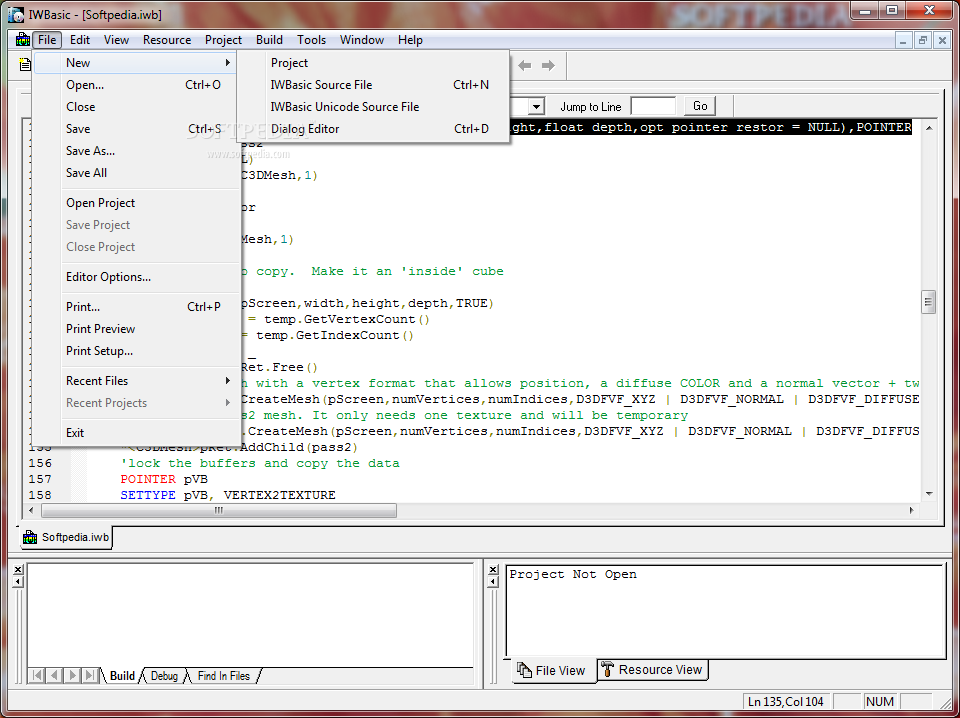Restore the inner document window
Viewport: 960px width, 718px height.
(x=923, y=40)
